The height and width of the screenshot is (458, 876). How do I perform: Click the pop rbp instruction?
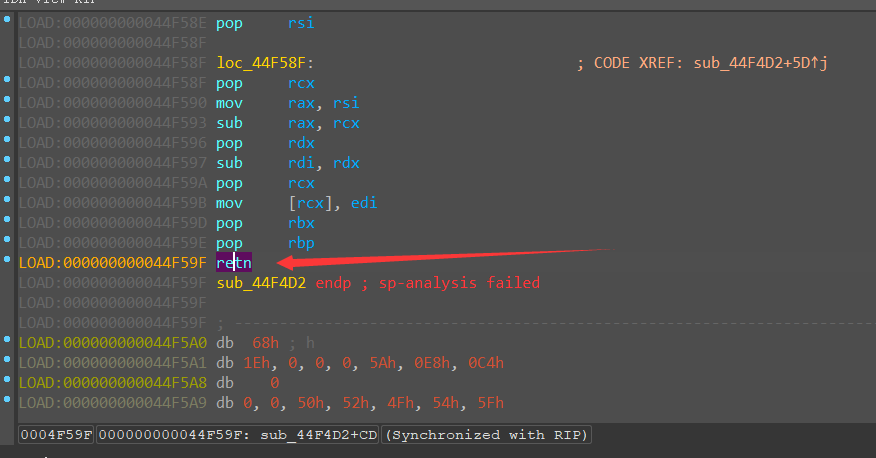(x=265, y=244)
